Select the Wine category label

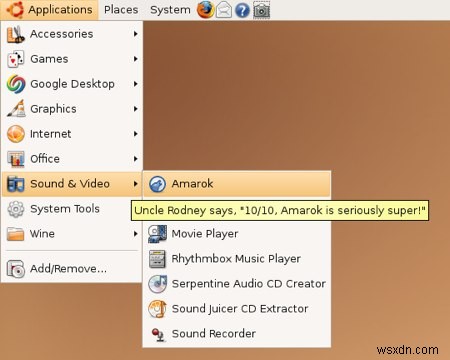pos(42,234)
